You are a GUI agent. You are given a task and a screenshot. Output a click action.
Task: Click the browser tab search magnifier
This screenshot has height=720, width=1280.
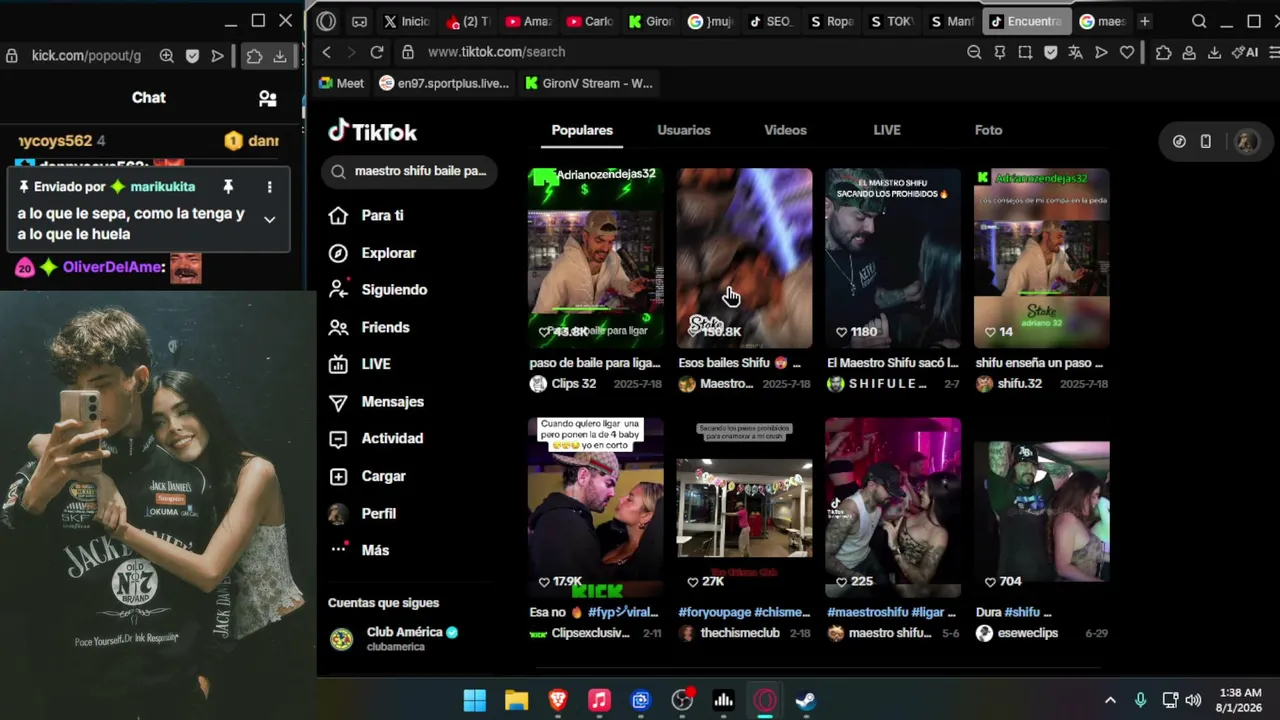(1199, 21)
